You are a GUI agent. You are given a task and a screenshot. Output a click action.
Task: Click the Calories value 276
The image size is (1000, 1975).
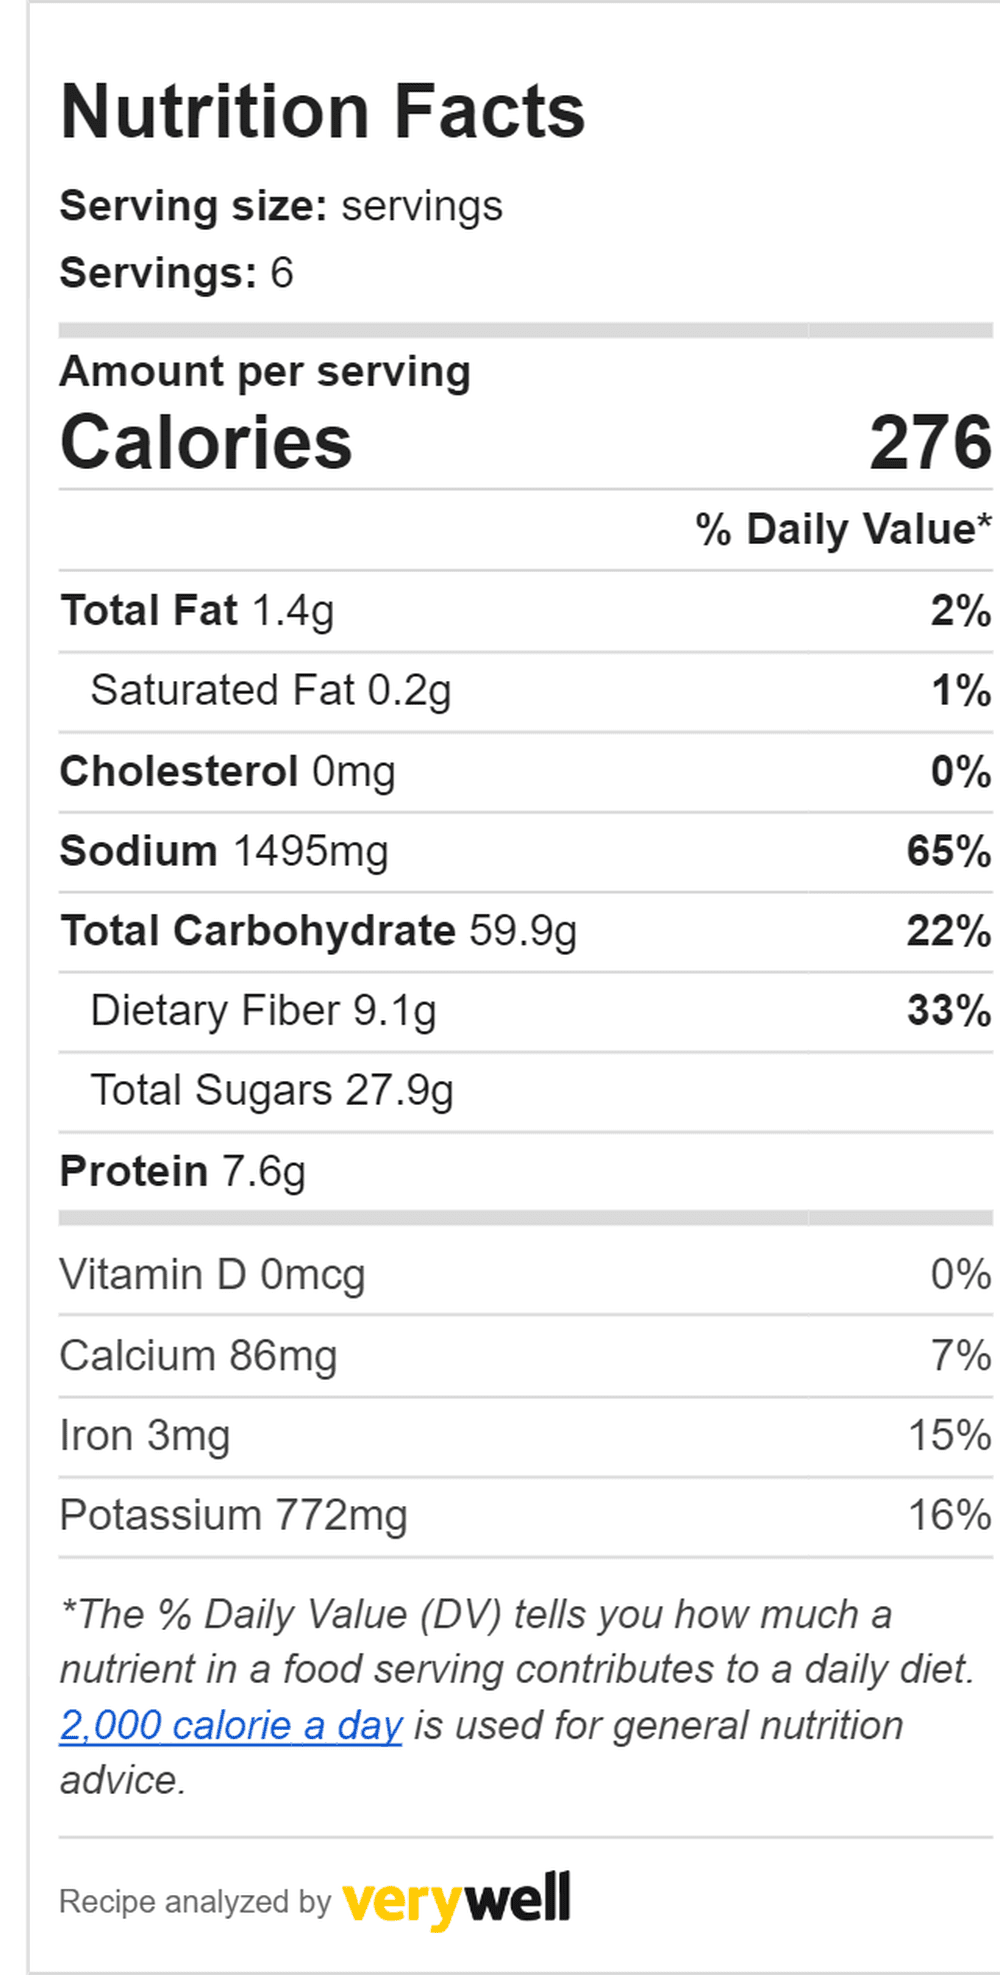coord(929,442)
